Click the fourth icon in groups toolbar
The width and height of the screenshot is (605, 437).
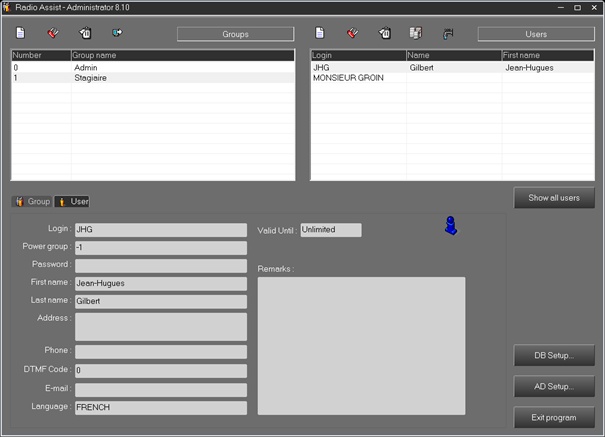point(117,33)
